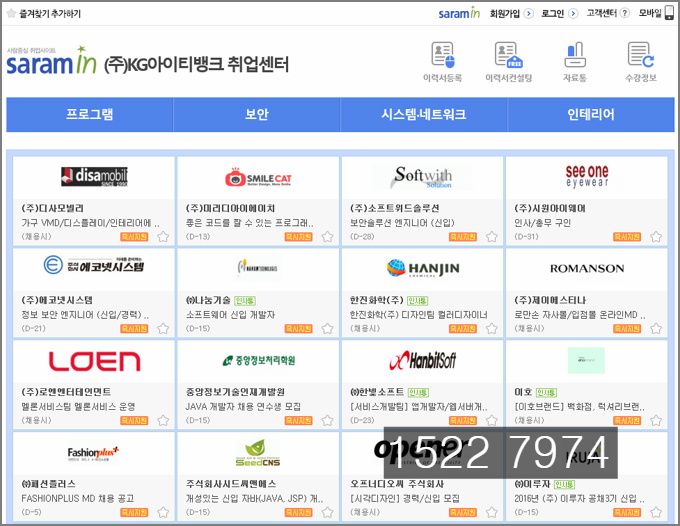Star the 한진화학(주) job posting

[491, 329]
